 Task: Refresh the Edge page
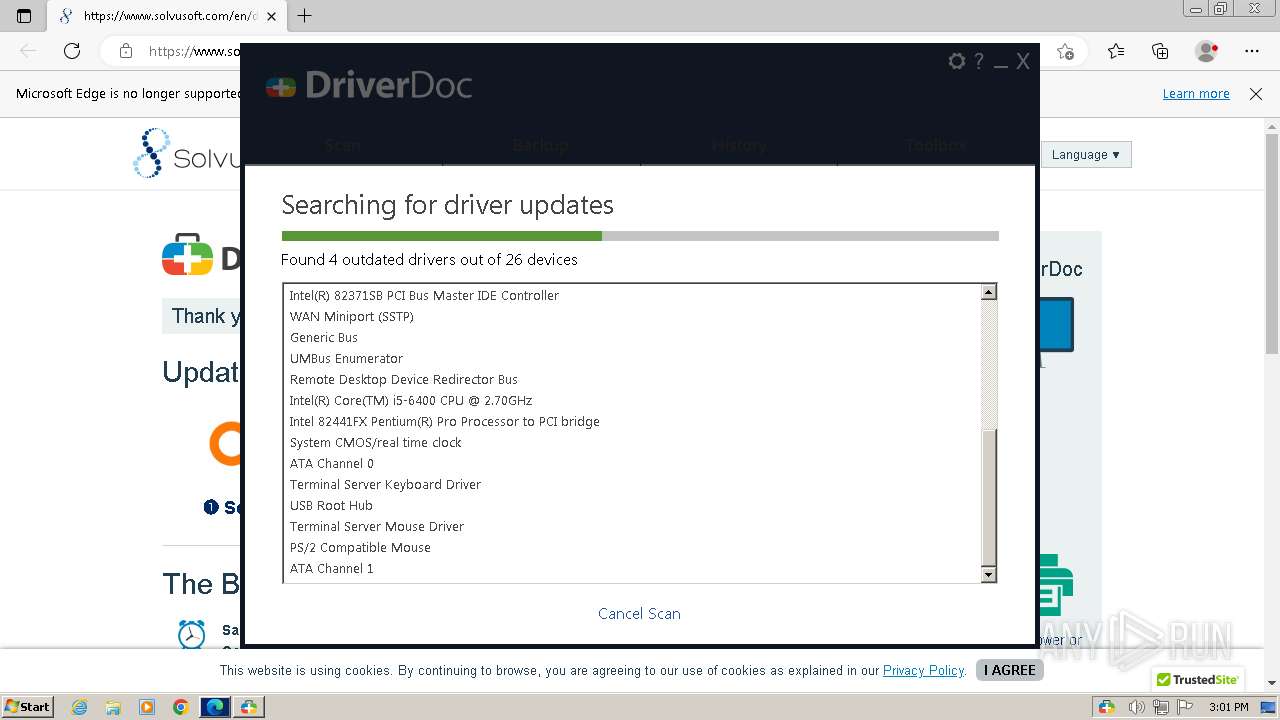72,51
